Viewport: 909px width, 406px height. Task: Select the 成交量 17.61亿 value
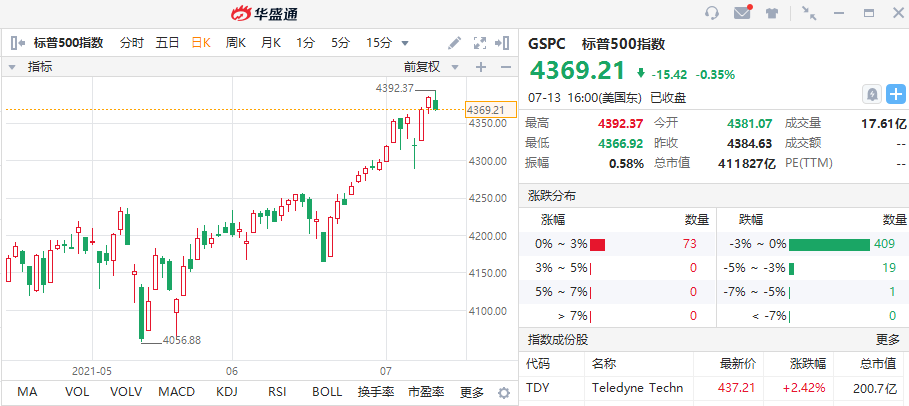884,124
